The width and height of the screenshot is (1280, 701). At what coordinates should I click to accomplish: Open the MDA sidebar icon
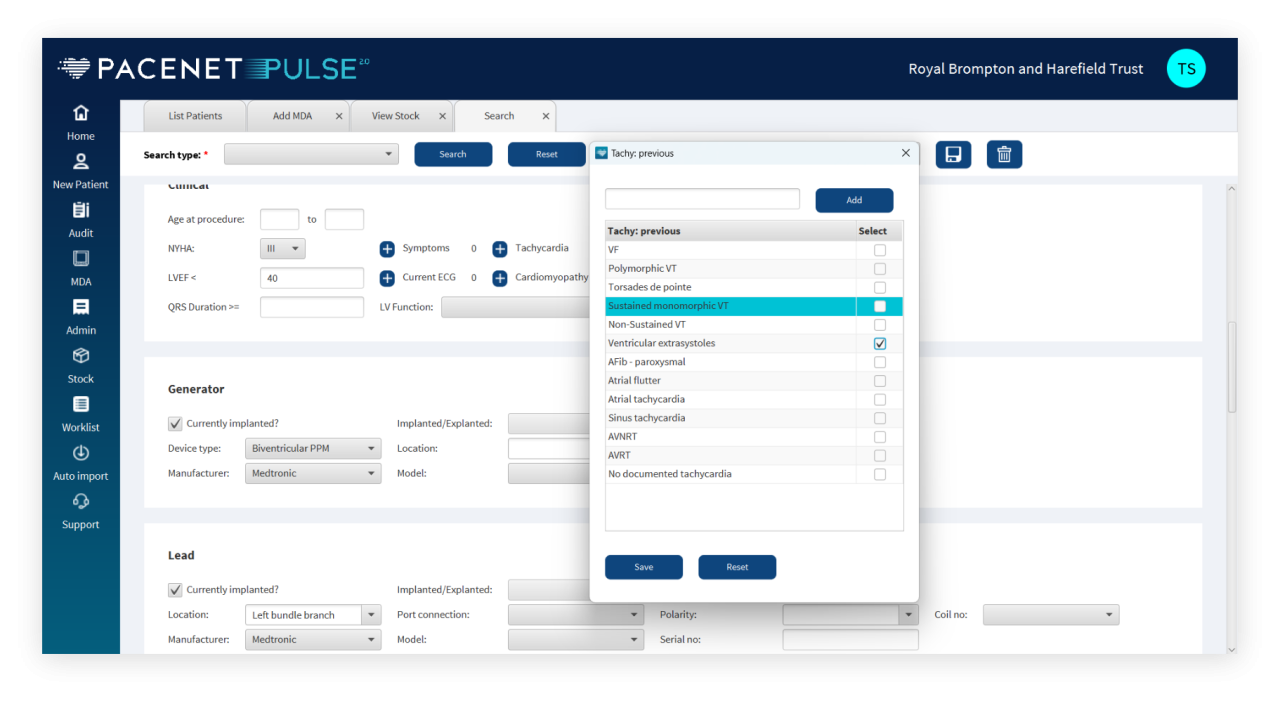[81, 259]
